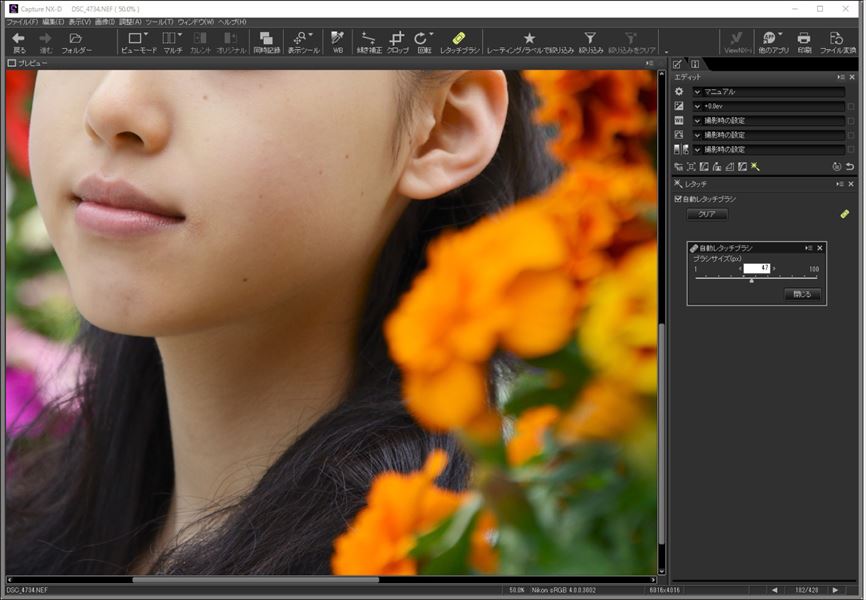Open the ヘルプ(H) menu
This screenshot has height=600, width=866.
pyautogui.click(x=233, y=22)
